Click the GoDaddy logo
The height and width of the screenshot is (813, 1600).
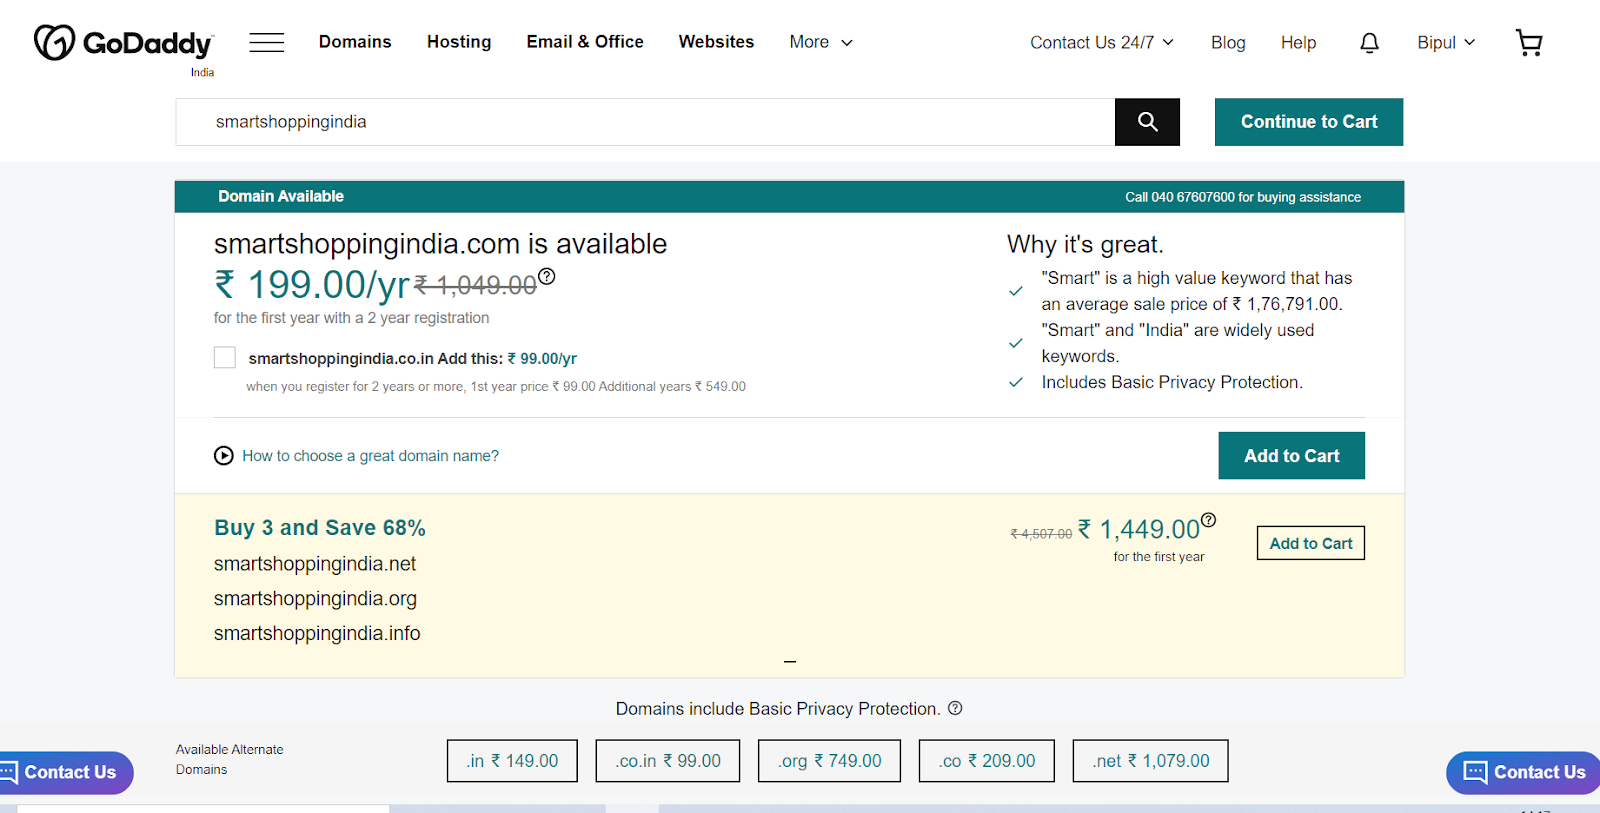(124, 43)
